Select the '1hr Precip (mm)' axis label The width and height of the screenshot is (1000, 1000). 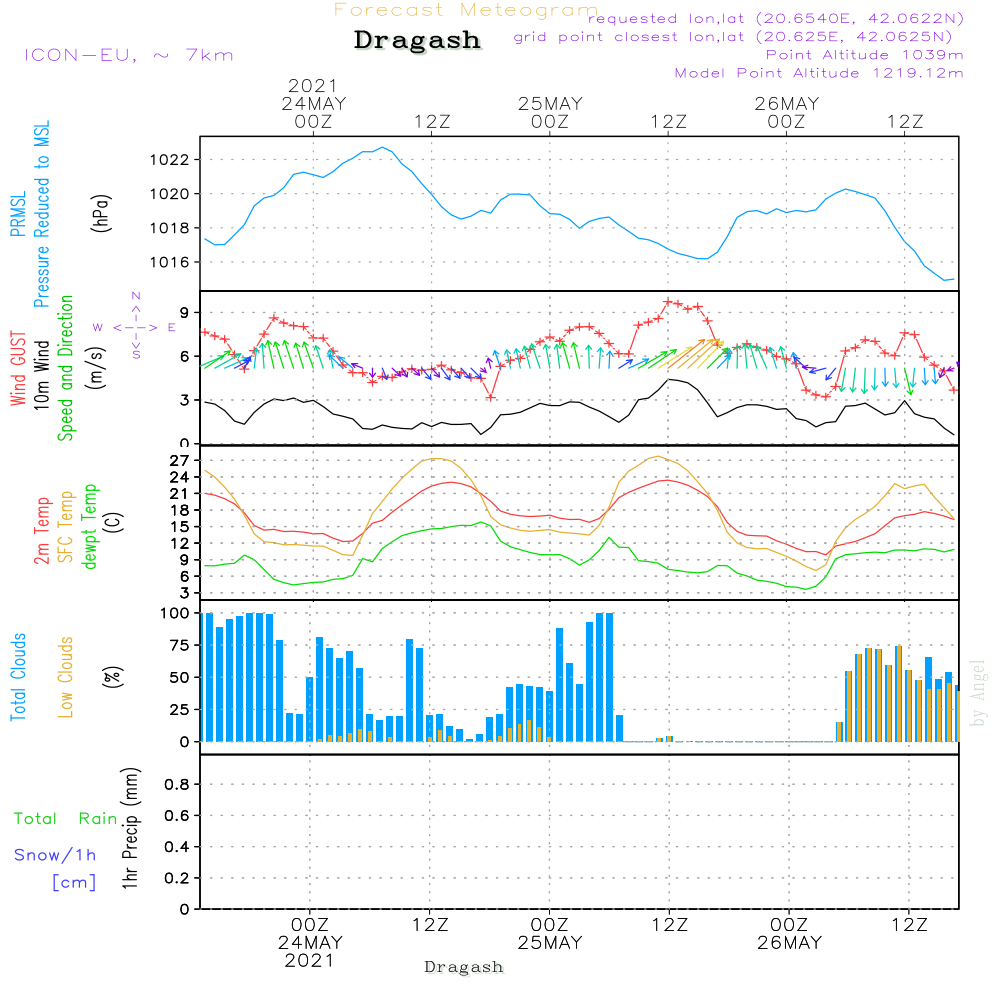click(x=130, y=828)
